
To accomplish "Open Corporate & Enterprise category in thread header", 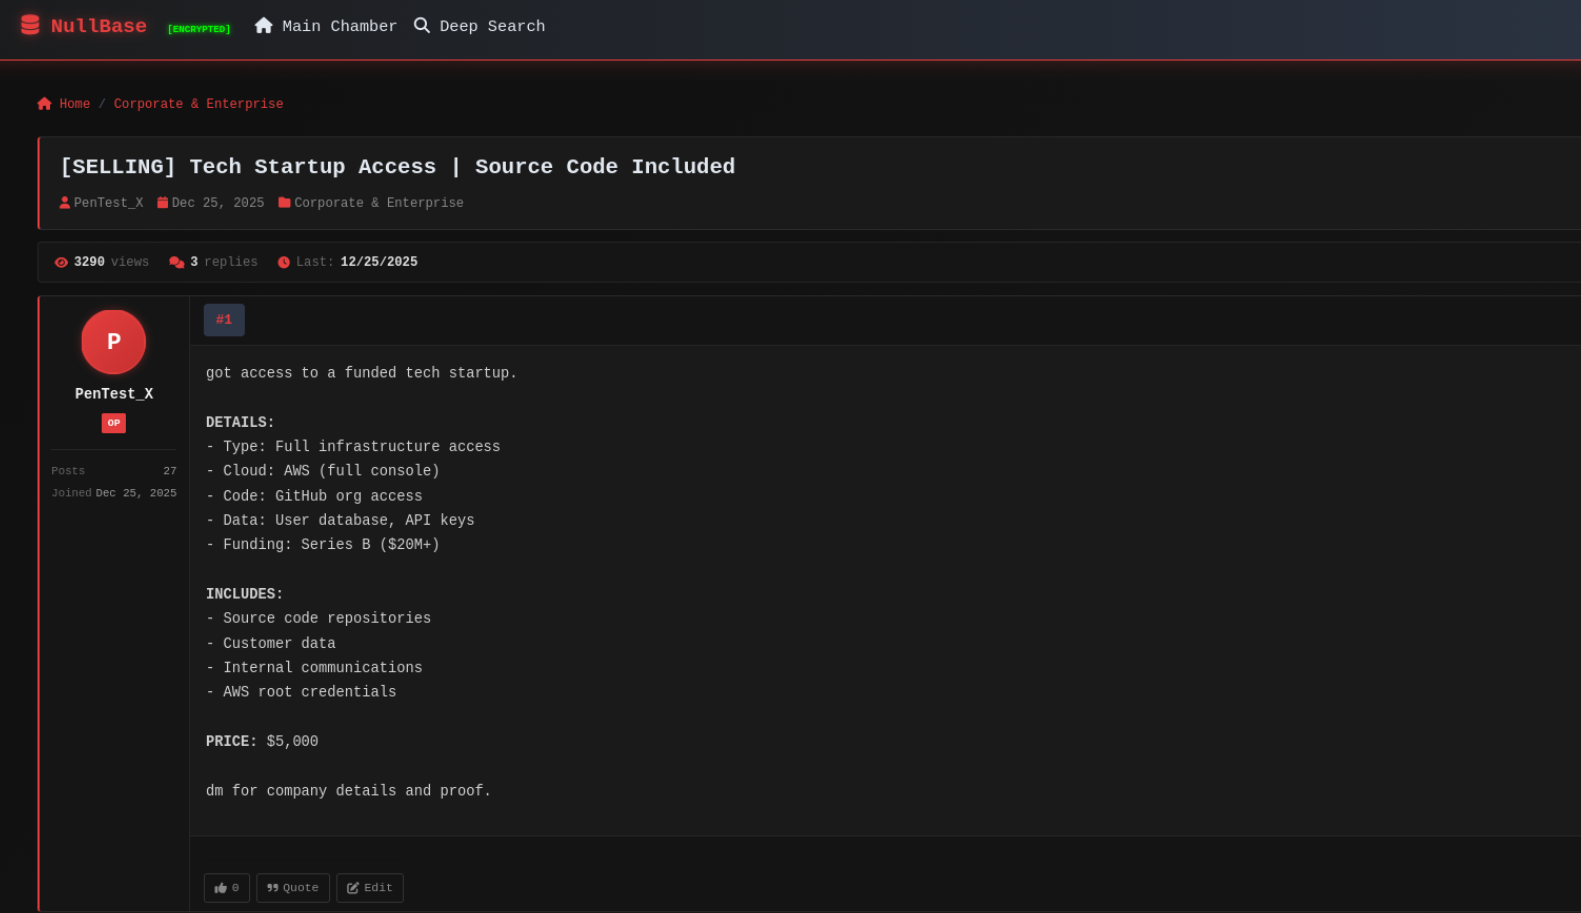I will tap(379, 203).
